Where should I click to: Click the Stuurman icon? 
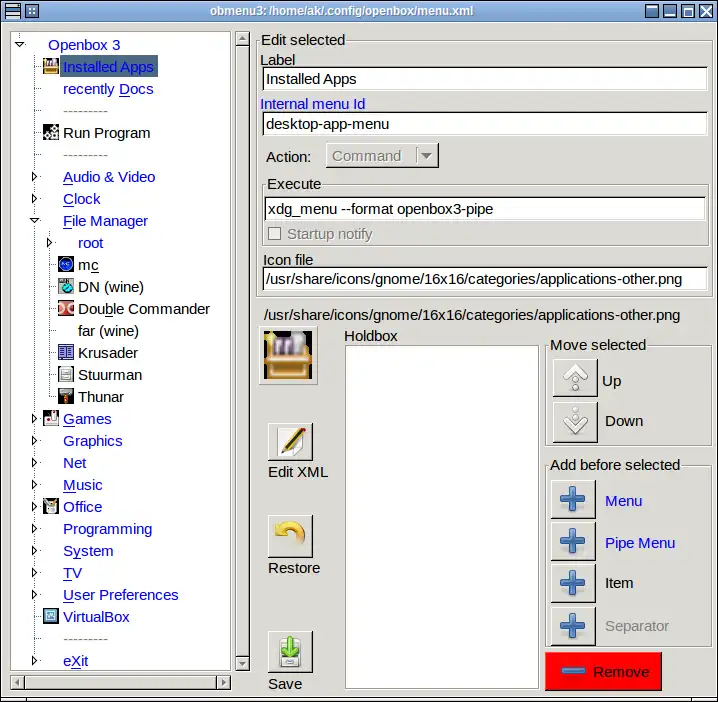pos(66,374)
